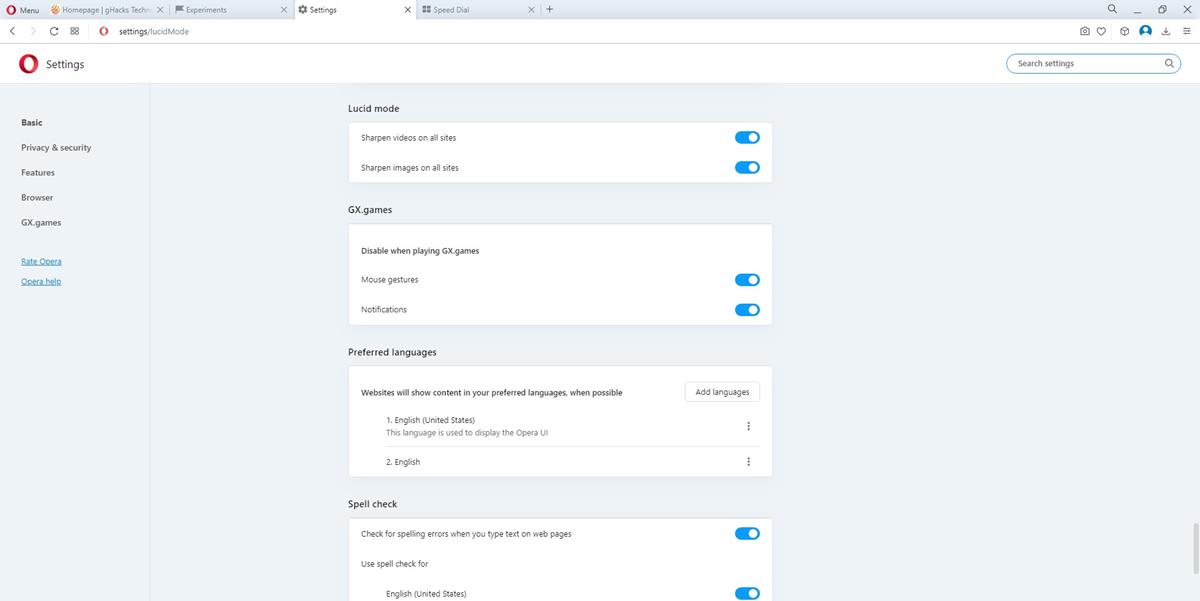Click the back navigation arrow
This screenshot has width=1200, height=601.
12,31
